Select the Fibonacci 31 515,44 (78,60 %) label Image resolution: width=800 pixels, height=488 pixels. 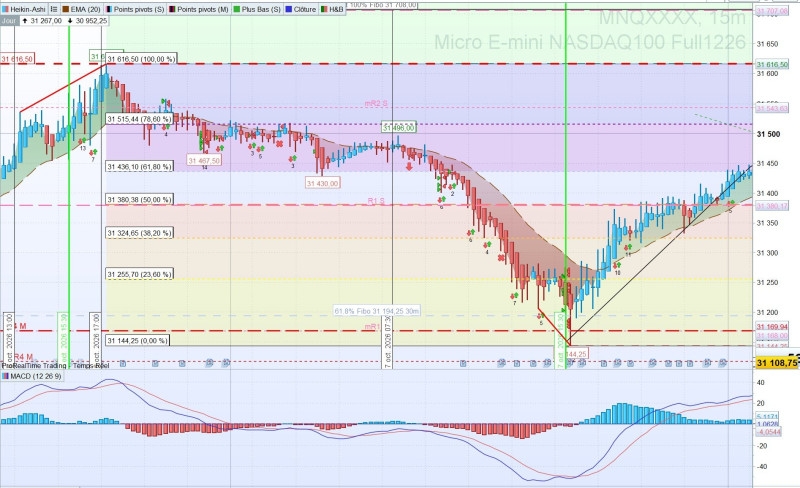pos(139,119)
